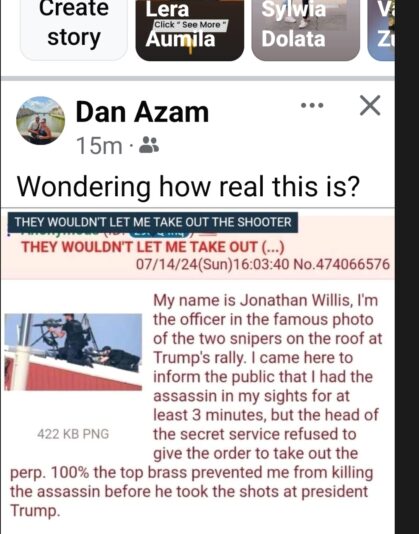Dismiss Dan Azam's post with the X
Viewport: 419px width, 534px height.
pyautogui.click(x=370, y=106)
